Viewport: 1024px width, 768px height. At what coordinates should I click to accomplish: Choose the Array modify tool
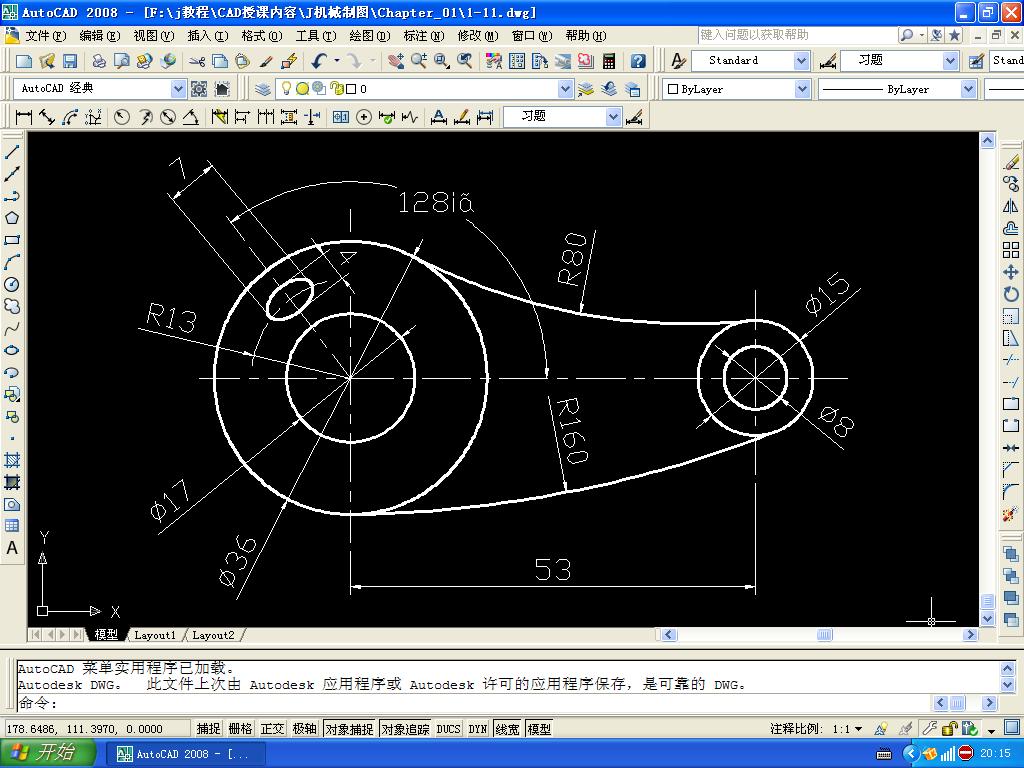(x=1011, y=250)
